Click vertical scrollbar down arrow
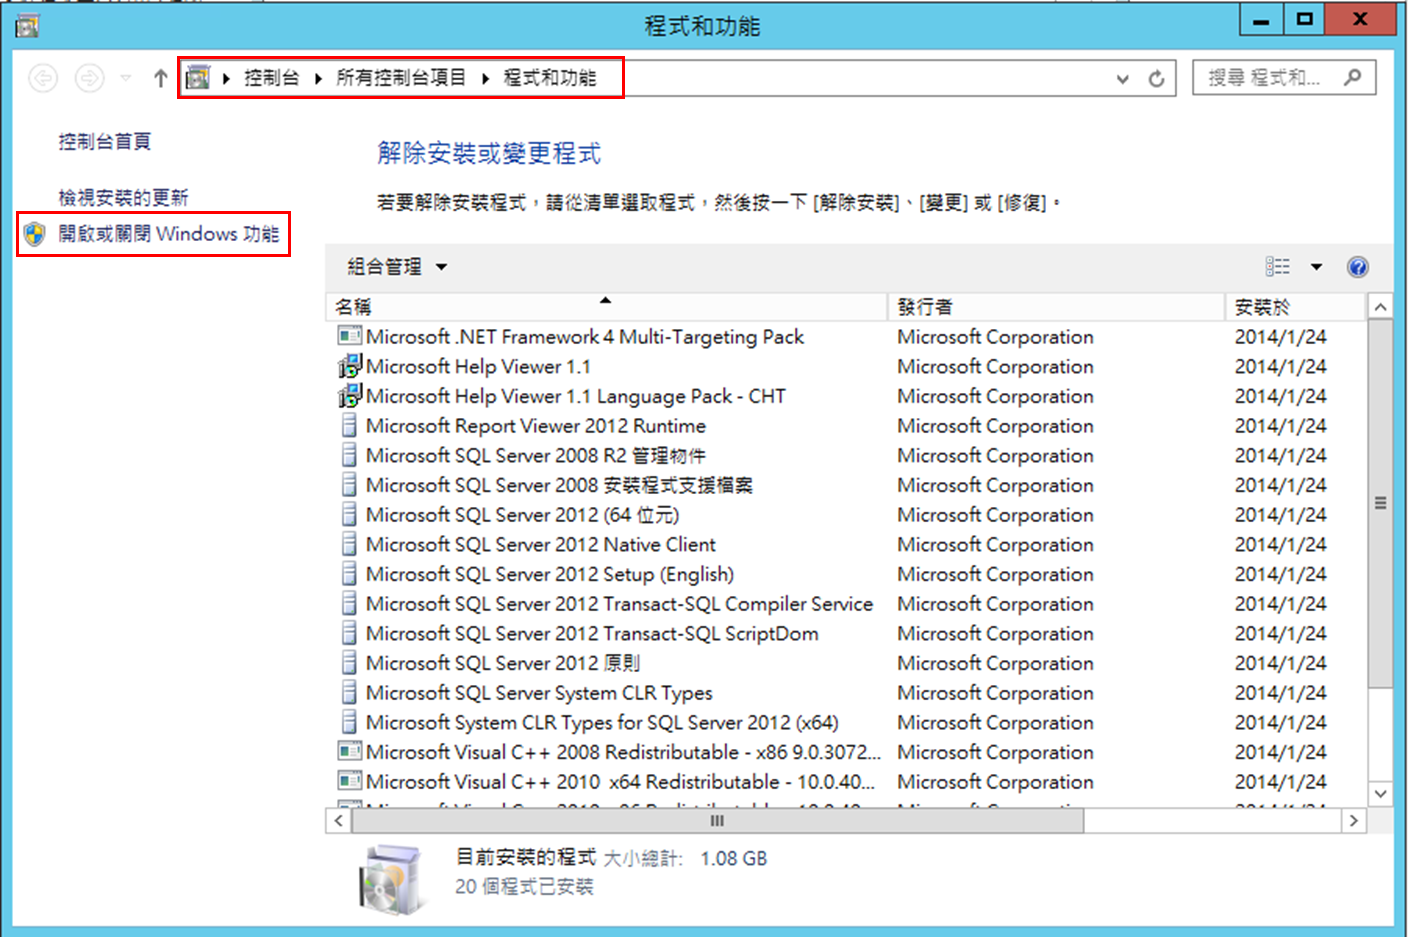The height and width of the screenshot is (937, 1408). pyautogui.click(x=1380, y=794)
